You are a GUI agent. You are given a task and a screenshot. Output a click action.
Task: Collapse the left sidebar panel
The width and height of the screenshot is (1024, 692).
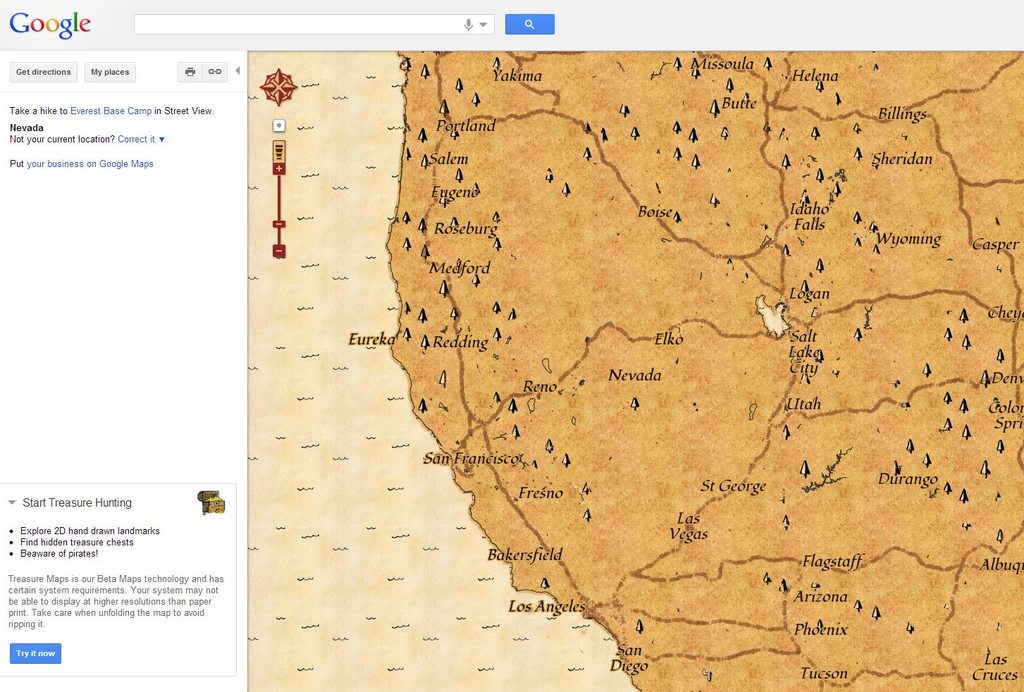pyautogui.click(x=237, y=71)
